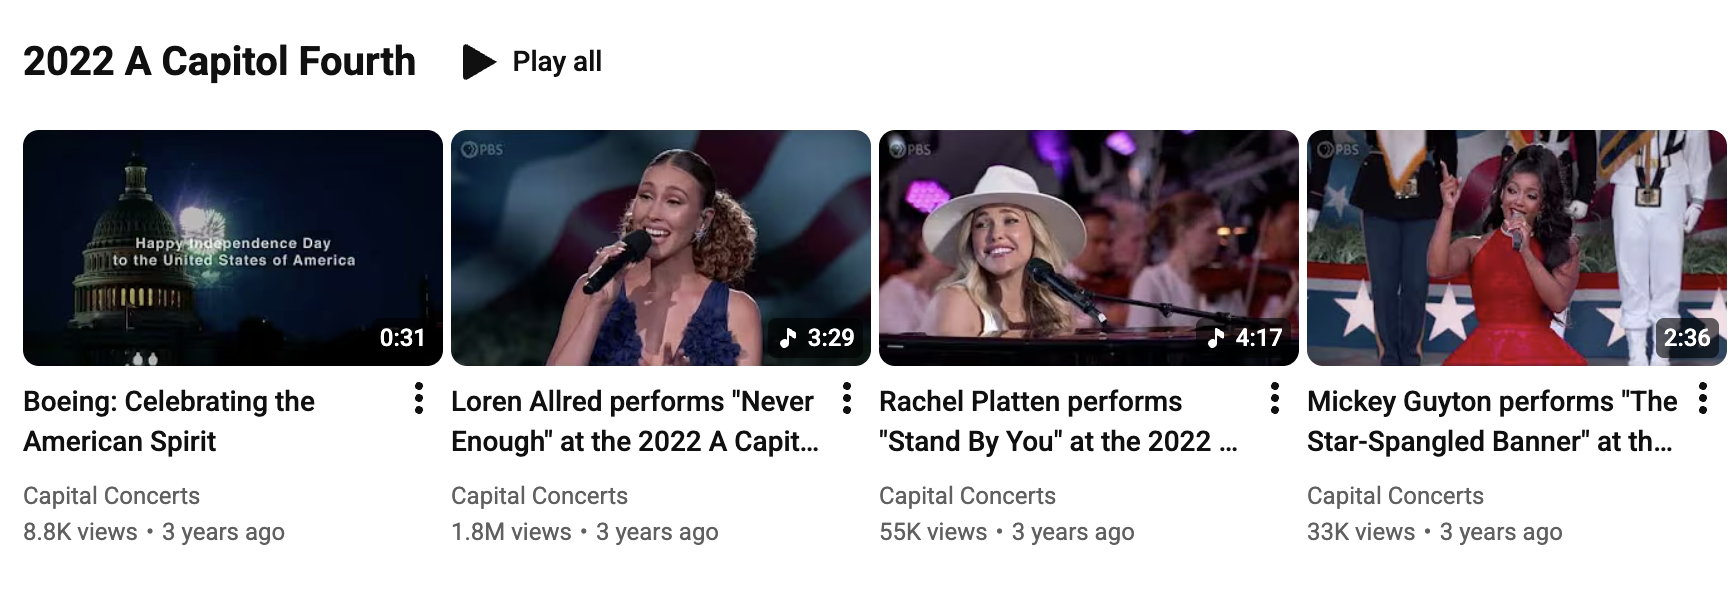The image size is (1732, 598).
Task: Visit Capital Concerts channel under Boeing video
Action: (x=111, y=496)
